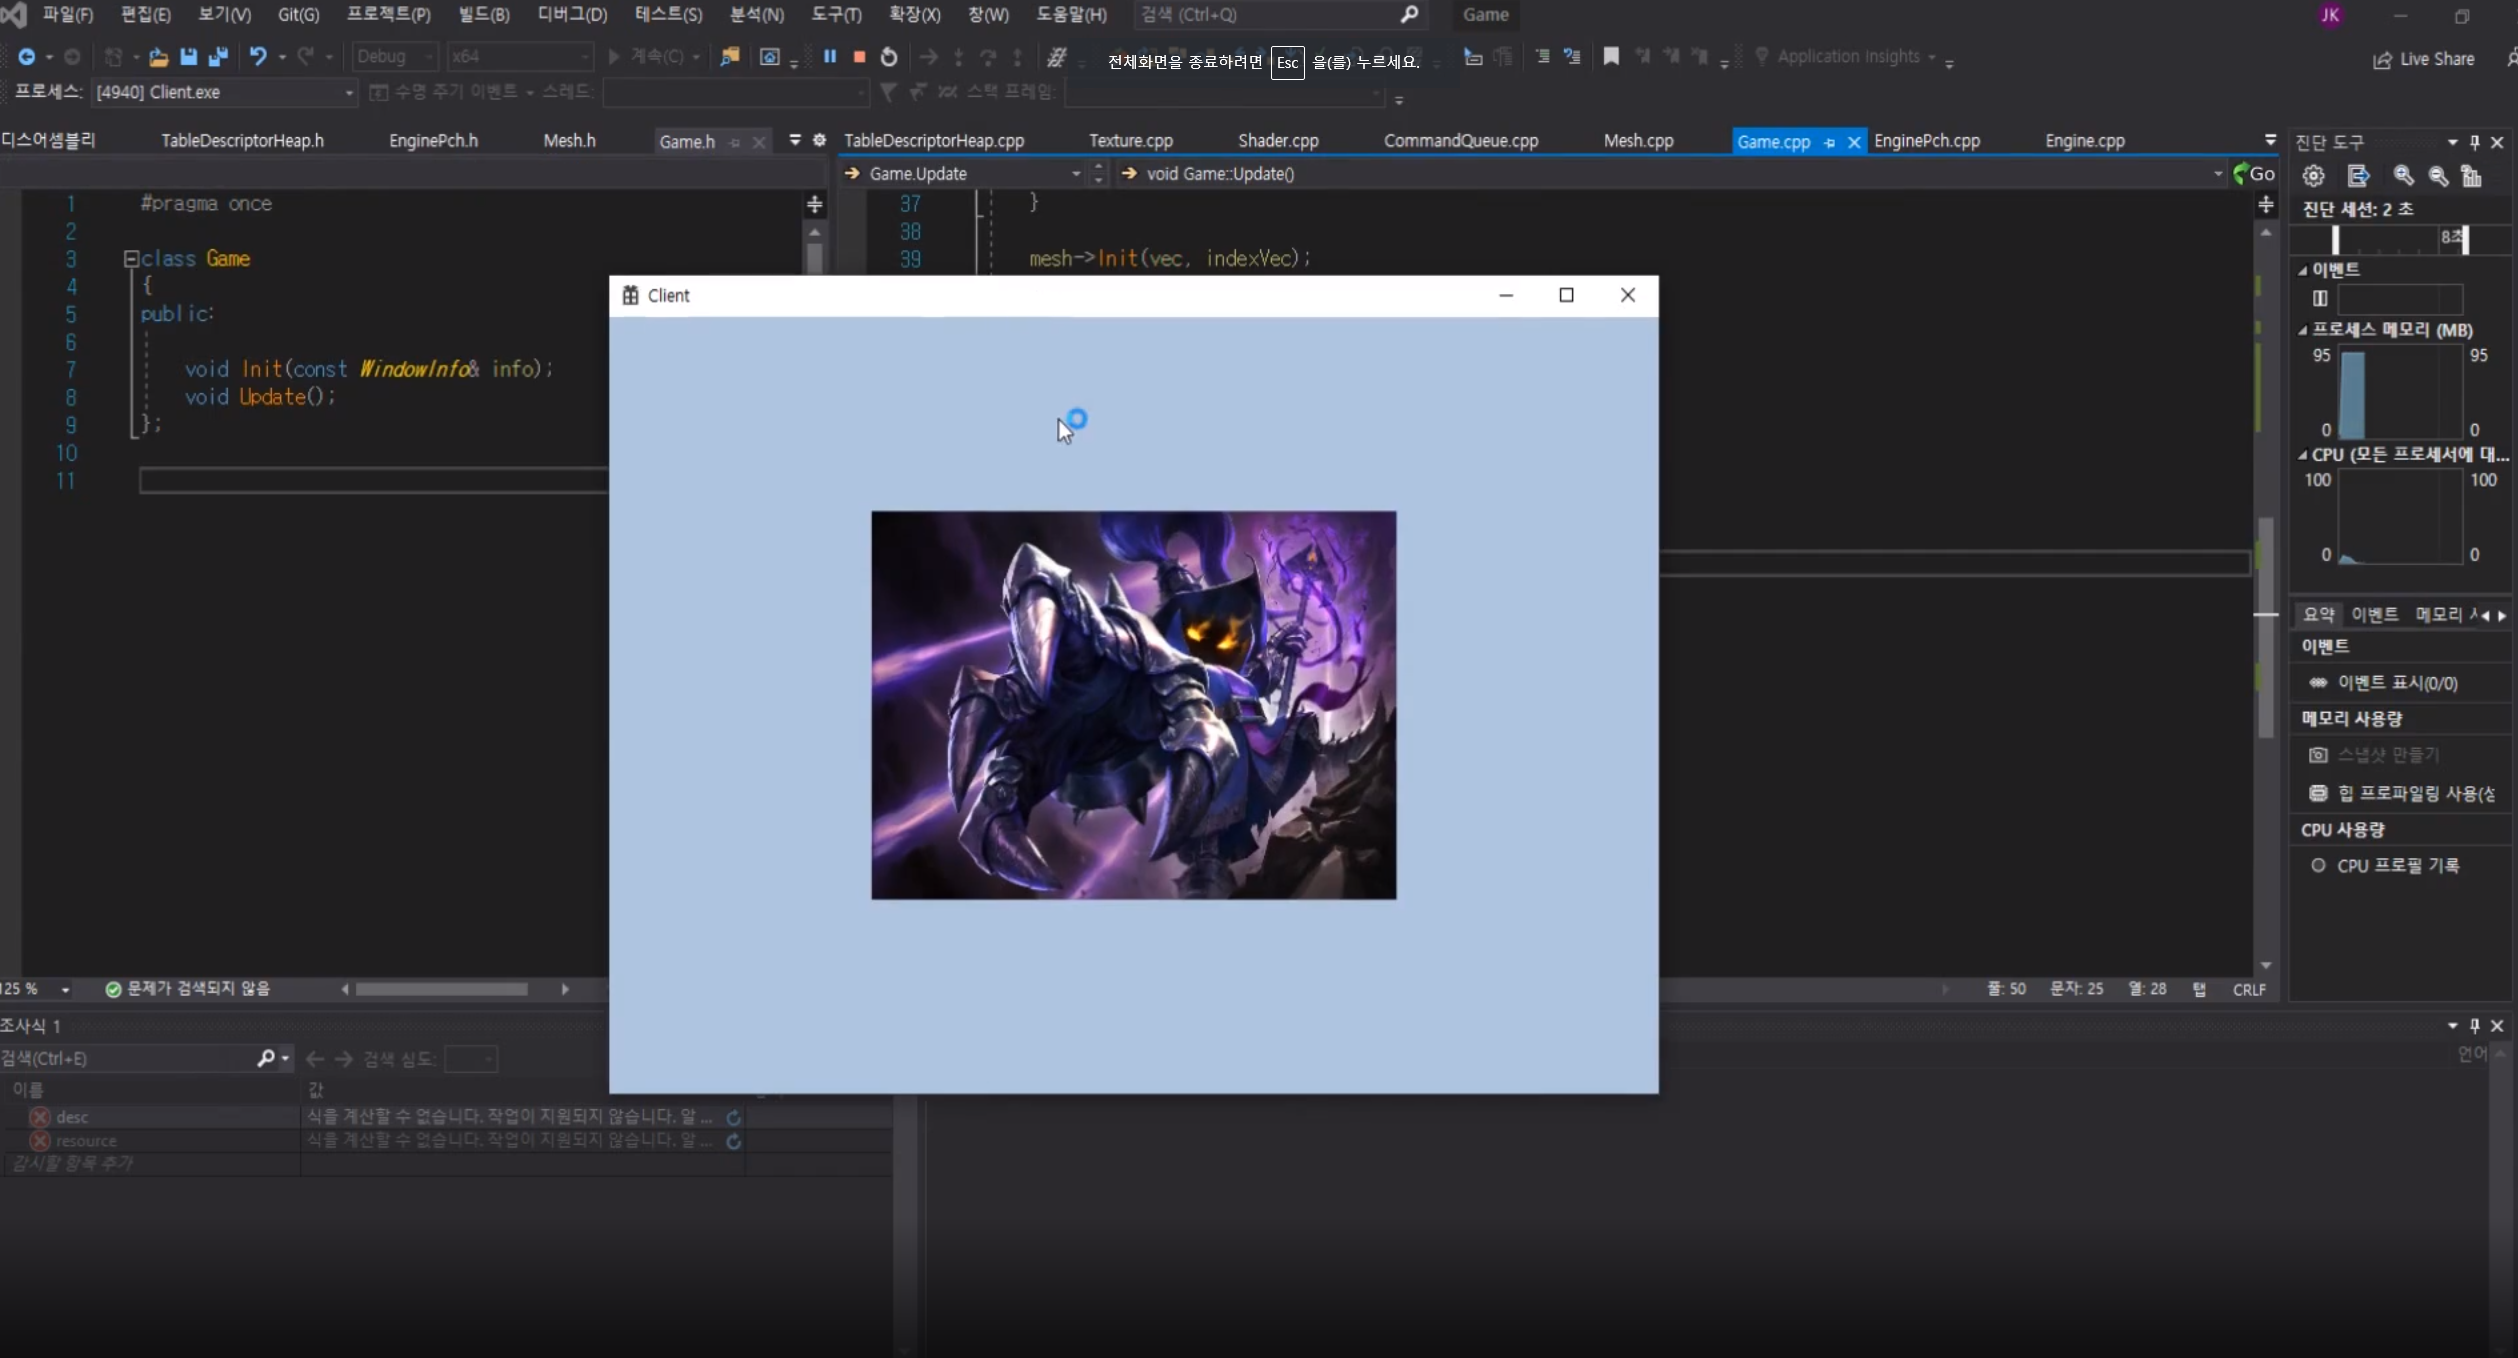
Task: Open file with the folder toolbar icon
Action: click(x=158, y=57)
